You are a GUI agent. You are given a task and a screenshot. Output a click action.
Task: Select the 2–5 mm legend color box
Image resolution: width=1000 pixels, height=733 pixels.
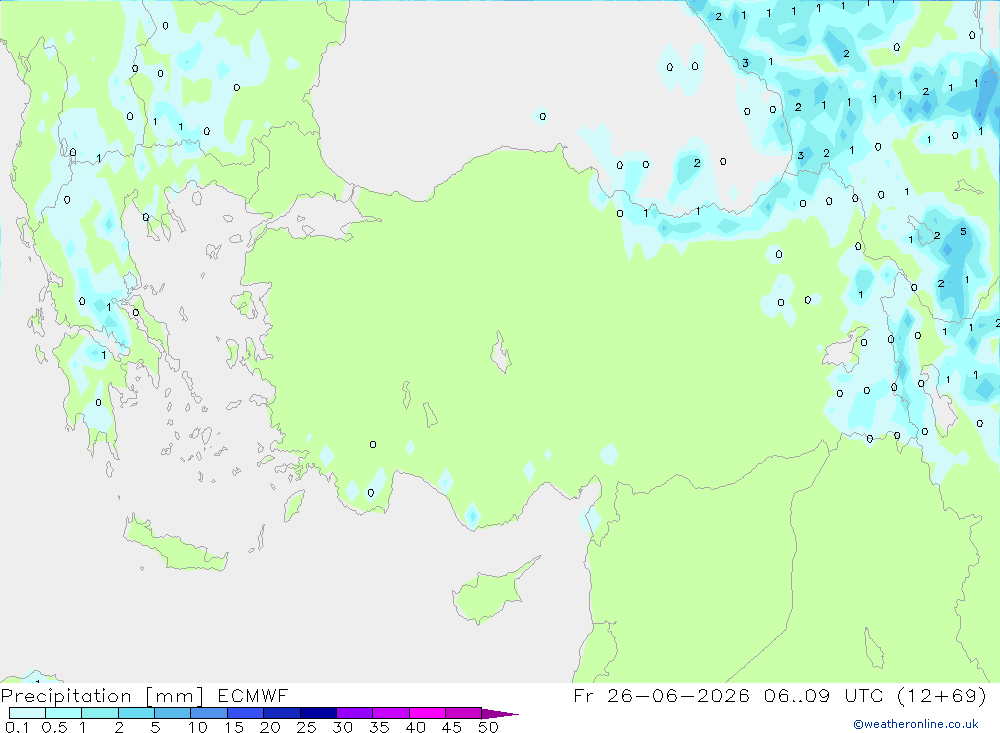[x=136, y=713]
